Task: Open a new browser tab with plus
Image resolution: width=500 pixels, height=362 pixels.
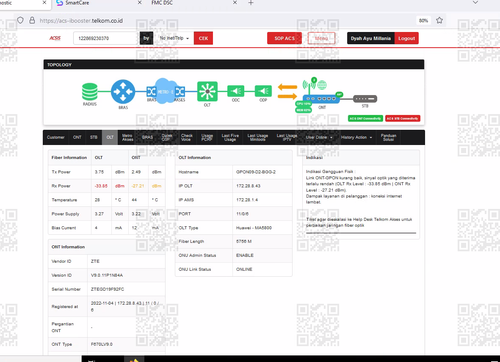Action: tap(251, 3)
